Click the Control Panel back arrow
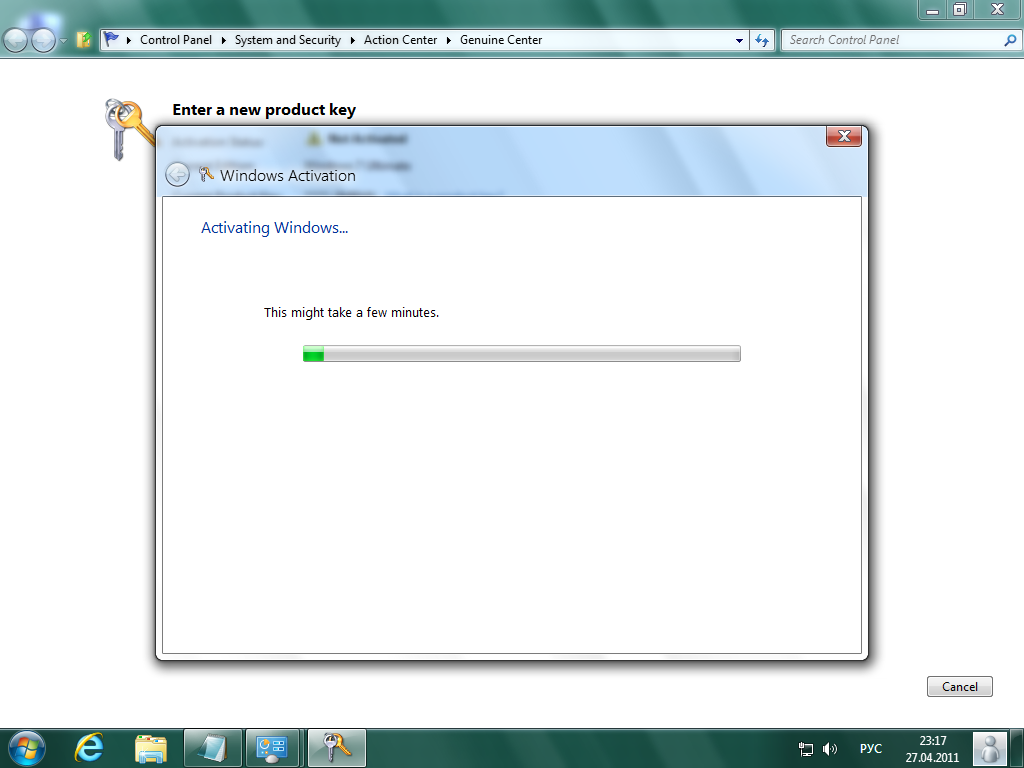Viewport: 1024px width, 768px height. [16, 40]
